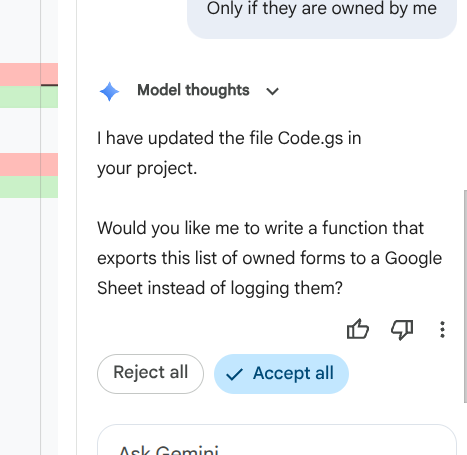Click the Accept all button
The image size is (467, 455).
(x=281, y=374)
